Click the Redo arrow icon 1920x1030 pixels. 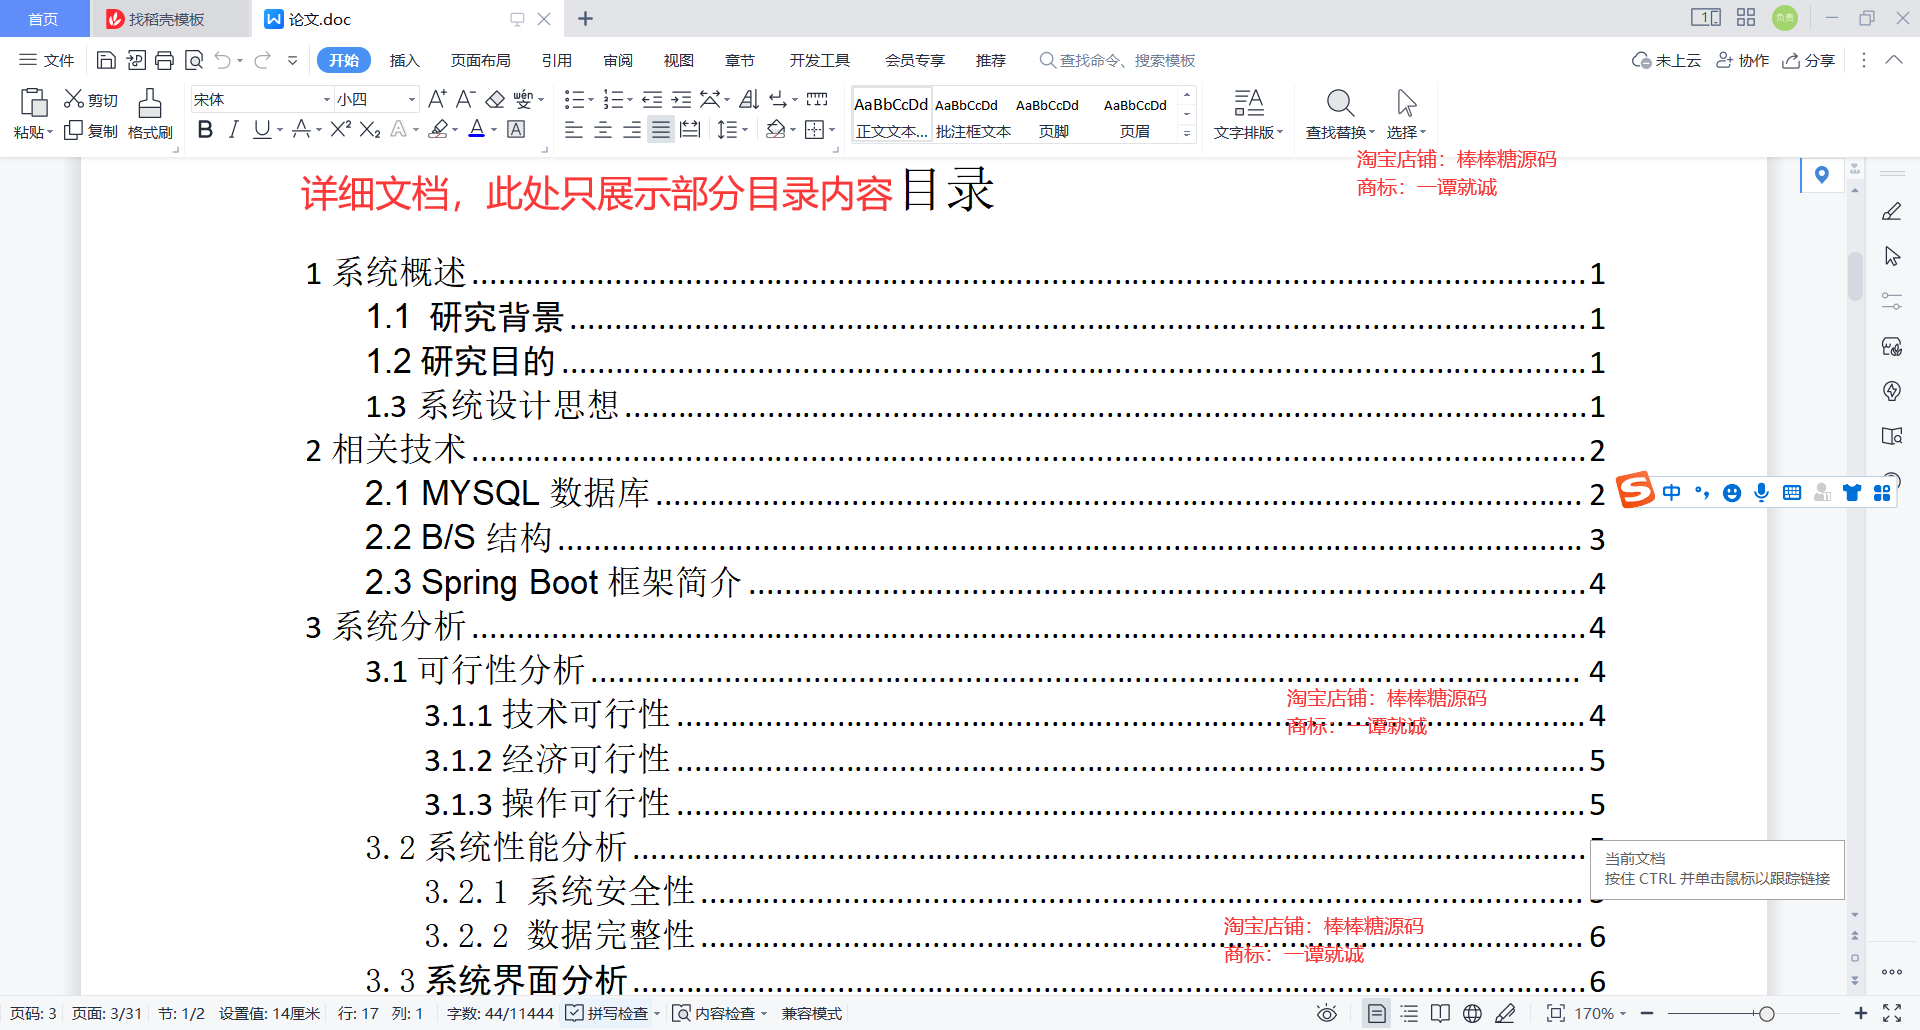click(262, 60)
